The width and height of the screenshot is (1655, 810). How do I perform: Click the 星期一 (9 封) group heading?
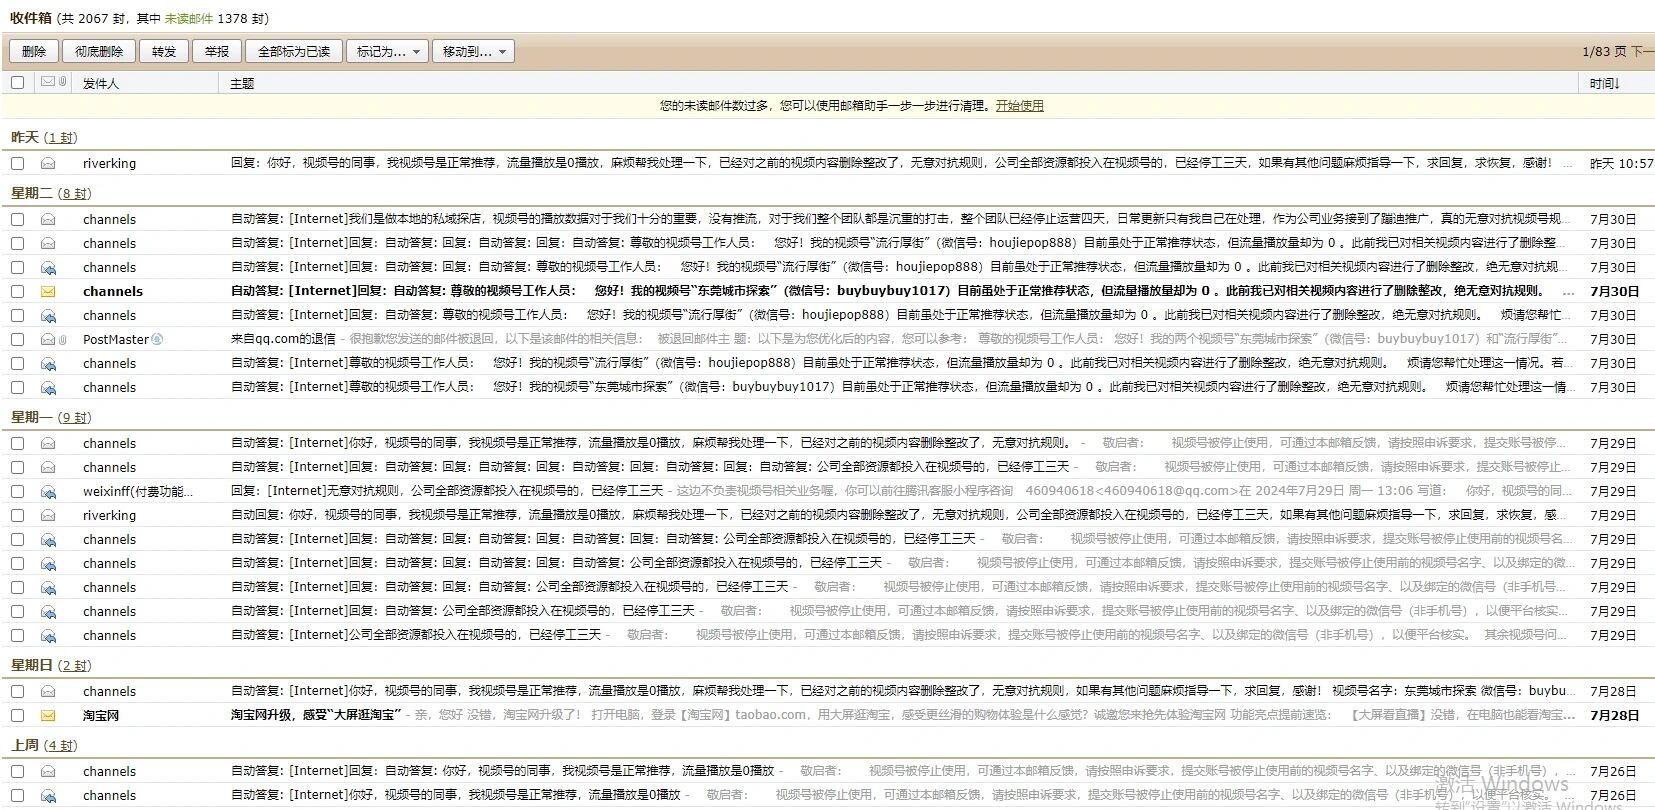tap(51, 417)
